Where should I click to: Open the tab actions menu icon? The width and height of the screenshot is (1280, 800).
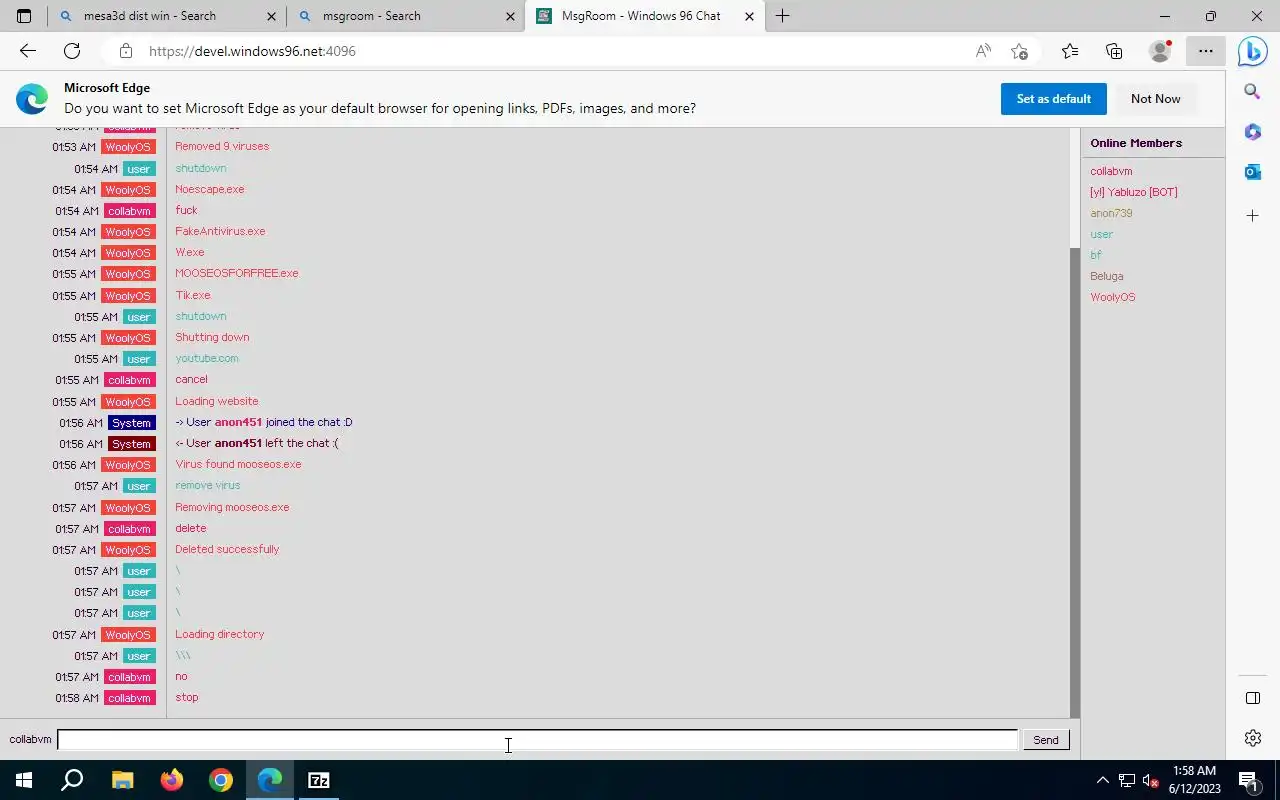[x=24, y=16]
